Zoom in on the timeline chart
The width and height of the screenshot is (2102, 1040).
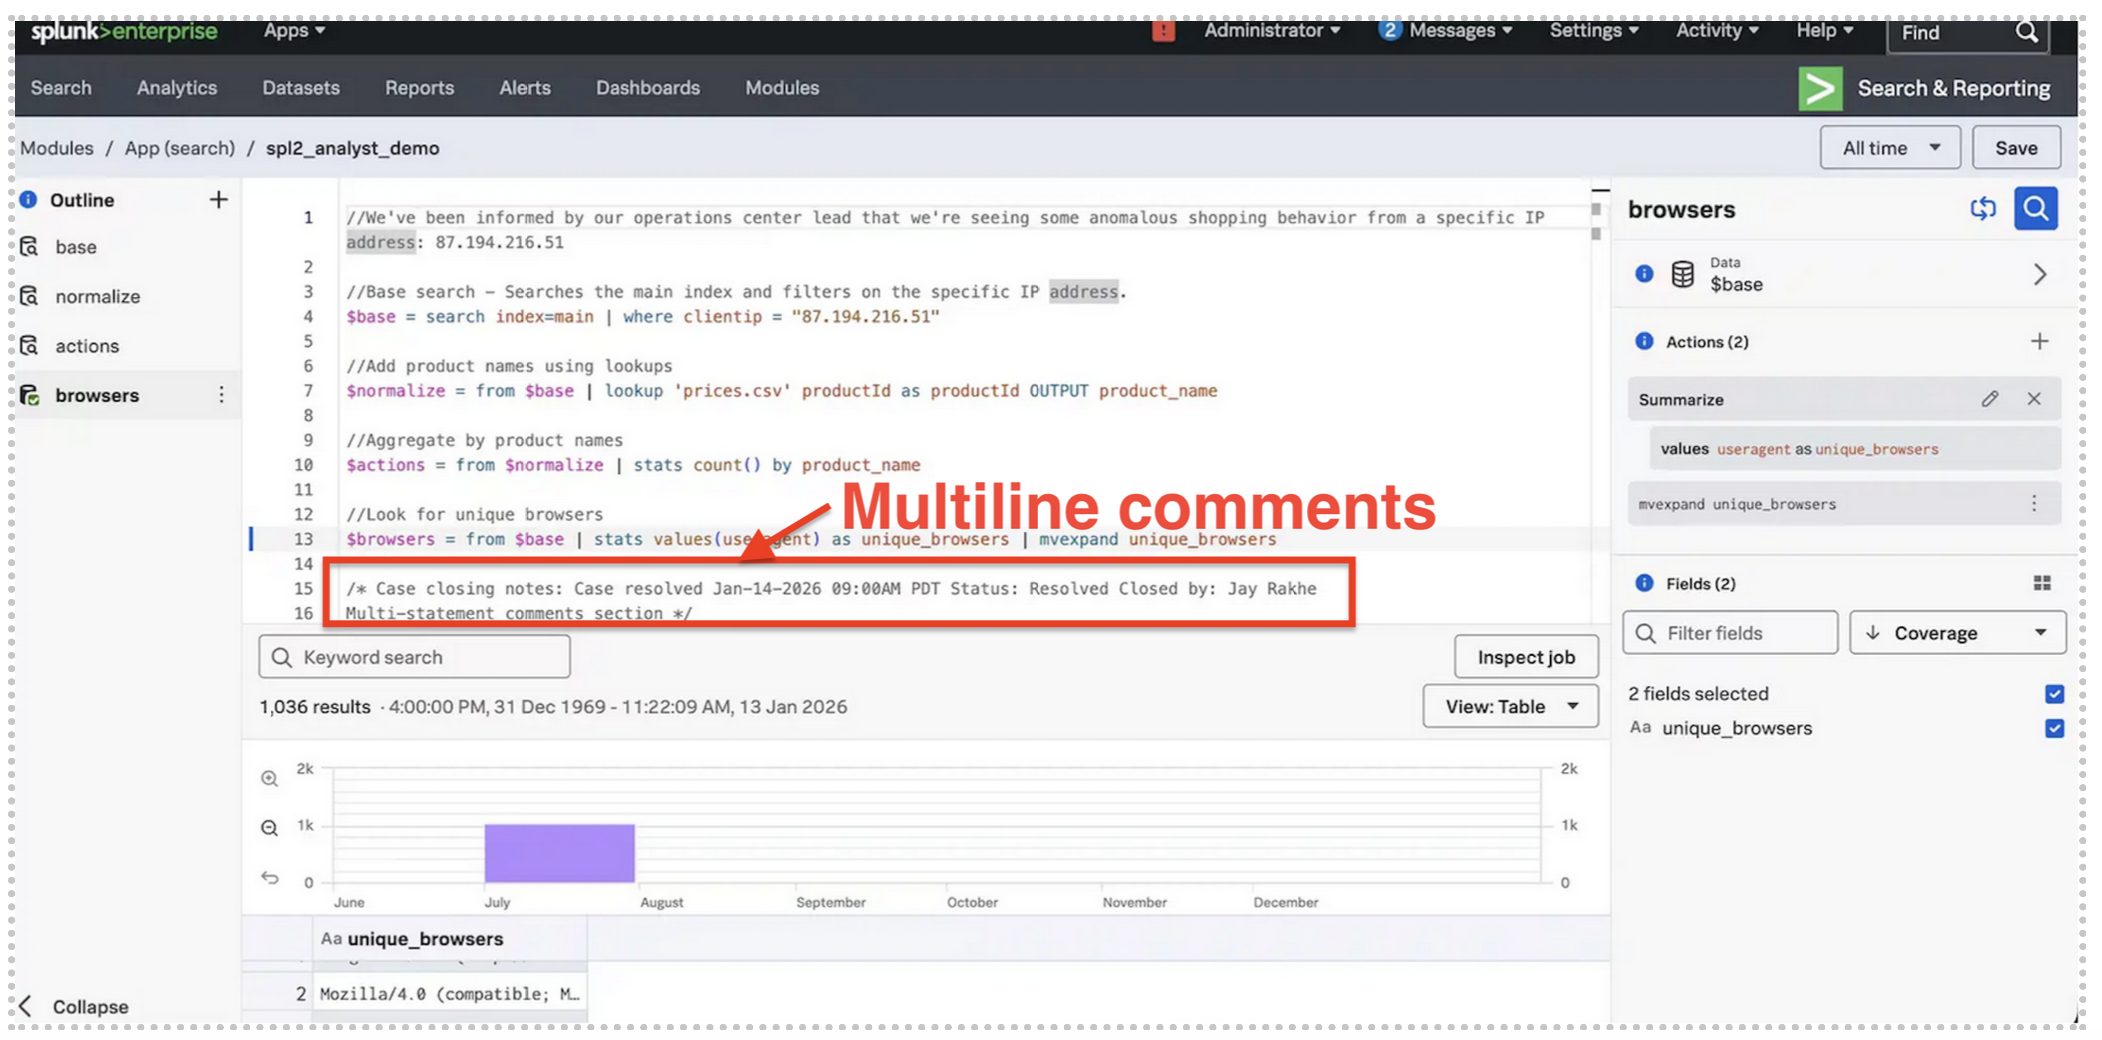click(269, 778)
